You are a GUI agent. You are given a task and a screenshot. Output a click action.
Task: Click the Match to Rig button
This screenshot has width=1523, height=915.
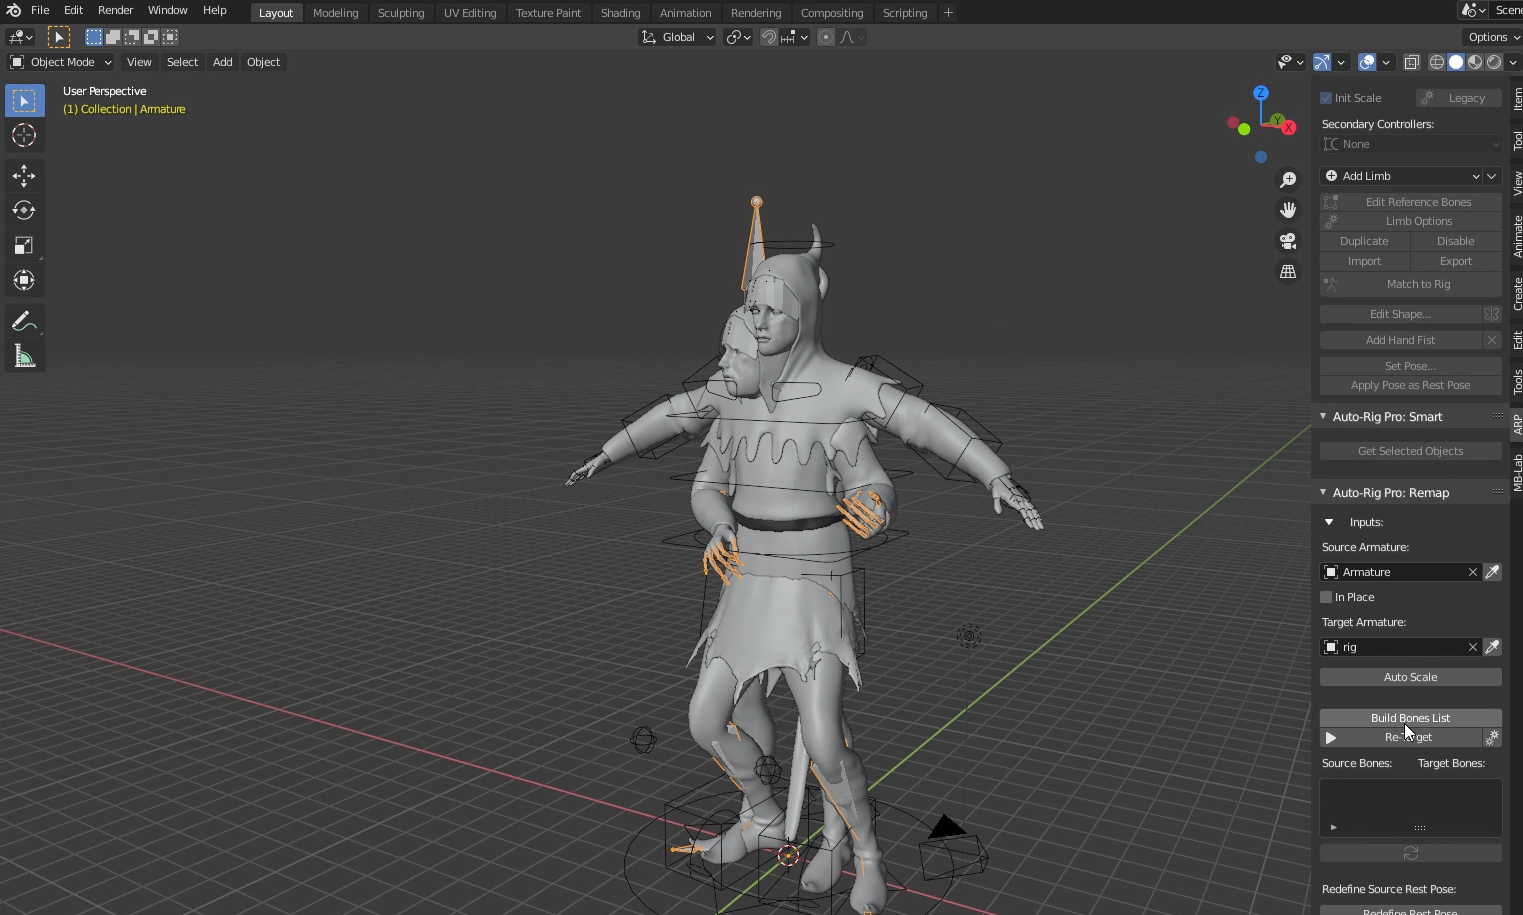pos(1411,284)
